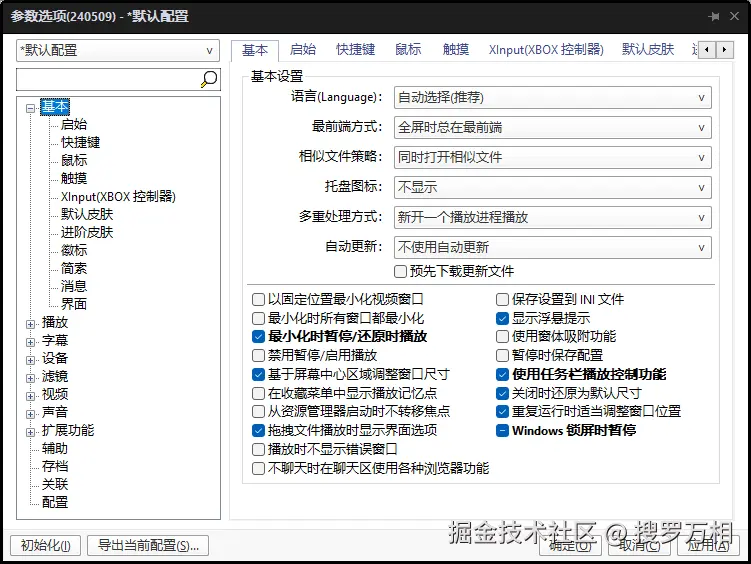The height and width of the screenshot is (564, 751).
Task: Enable 暂停时保存配置 checkbox
Action: pos(502,356)
